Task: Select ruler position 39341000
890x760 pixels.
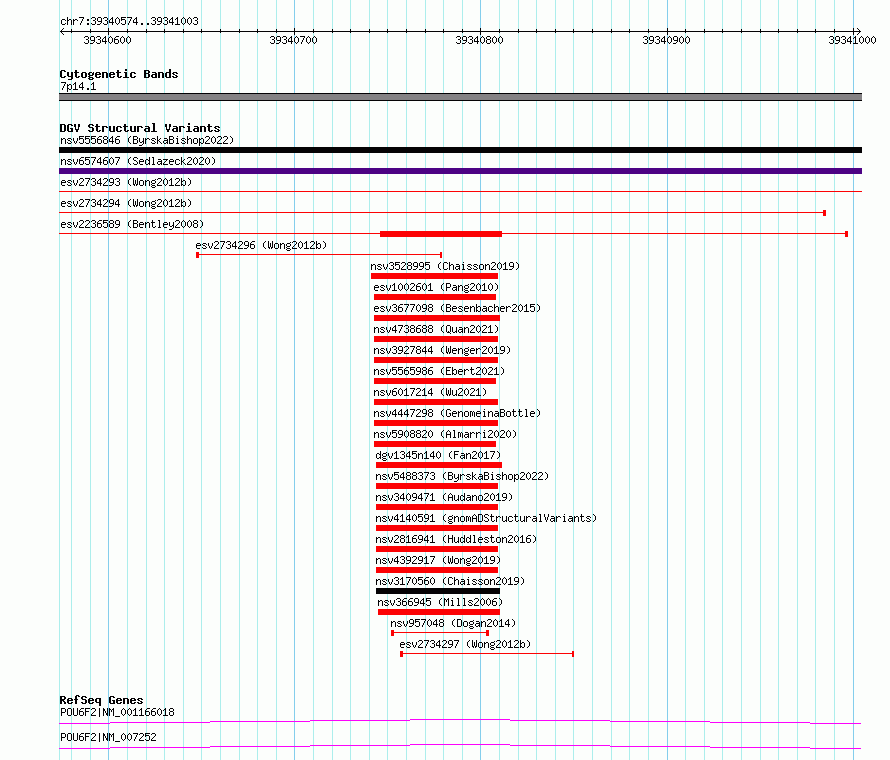Action: click(x=853, y=40)
